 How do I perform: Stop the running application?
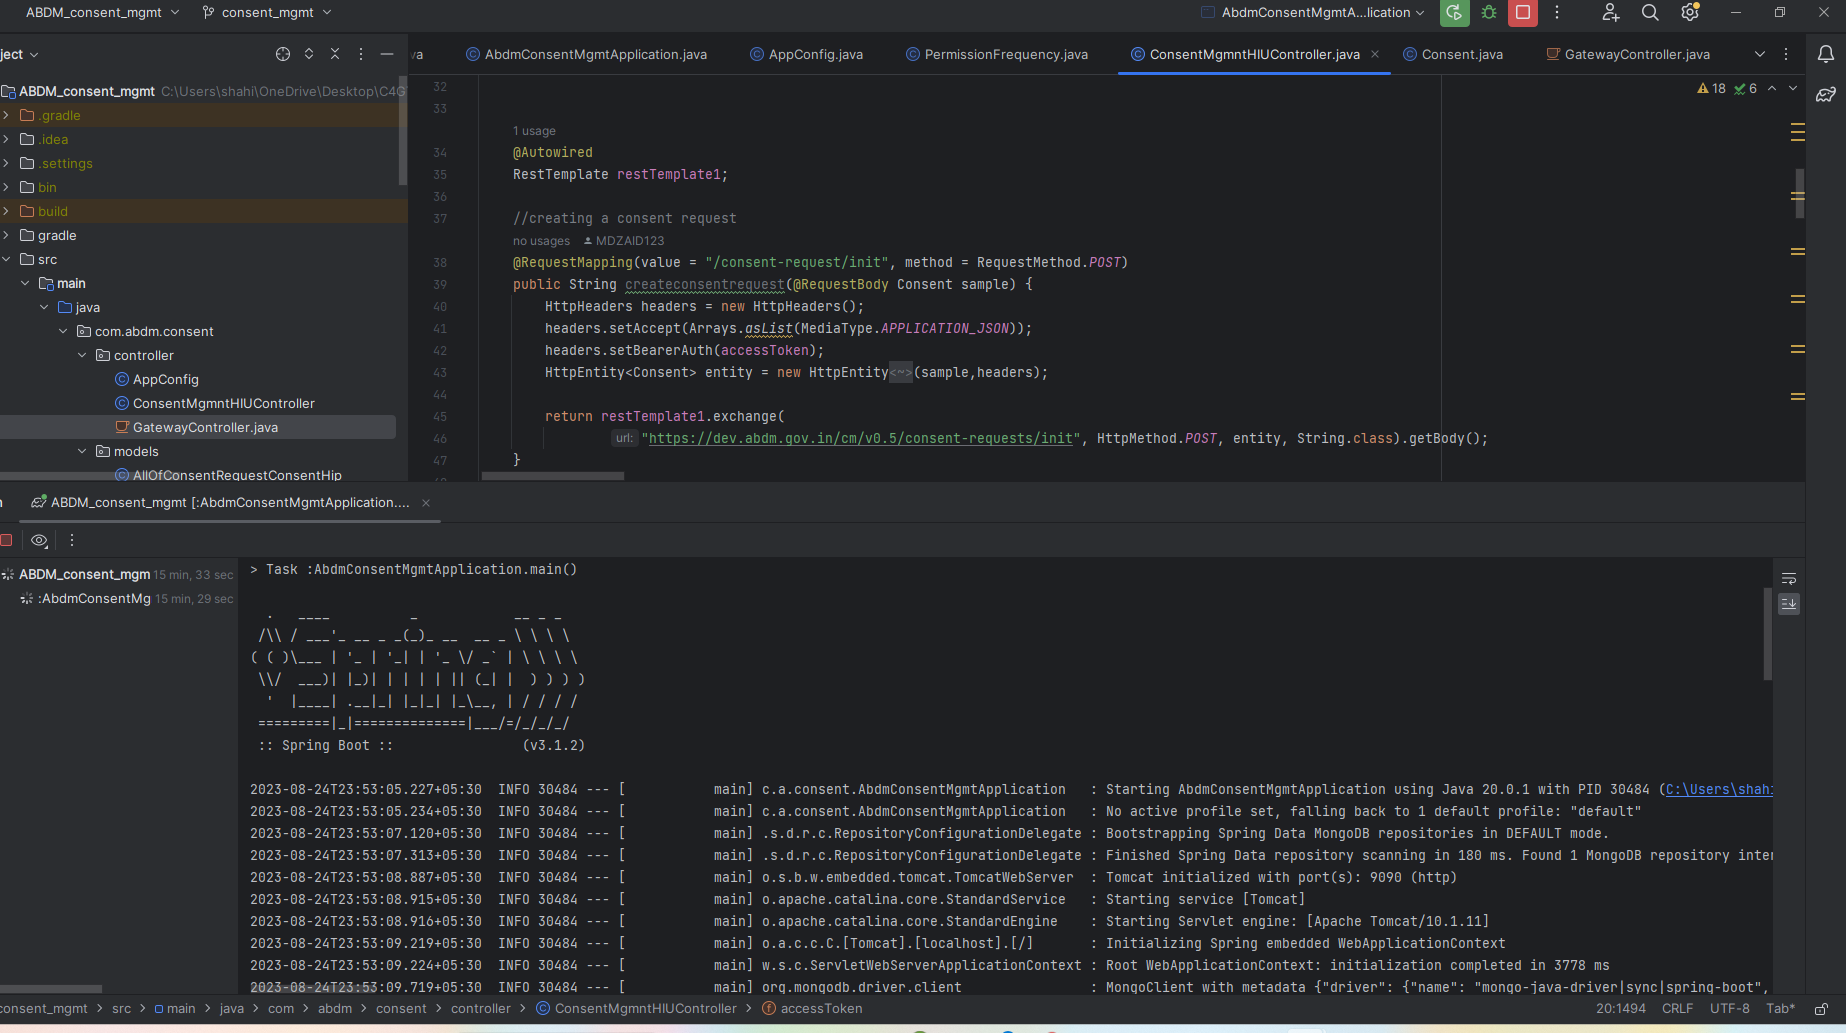tap(1523, 13)
